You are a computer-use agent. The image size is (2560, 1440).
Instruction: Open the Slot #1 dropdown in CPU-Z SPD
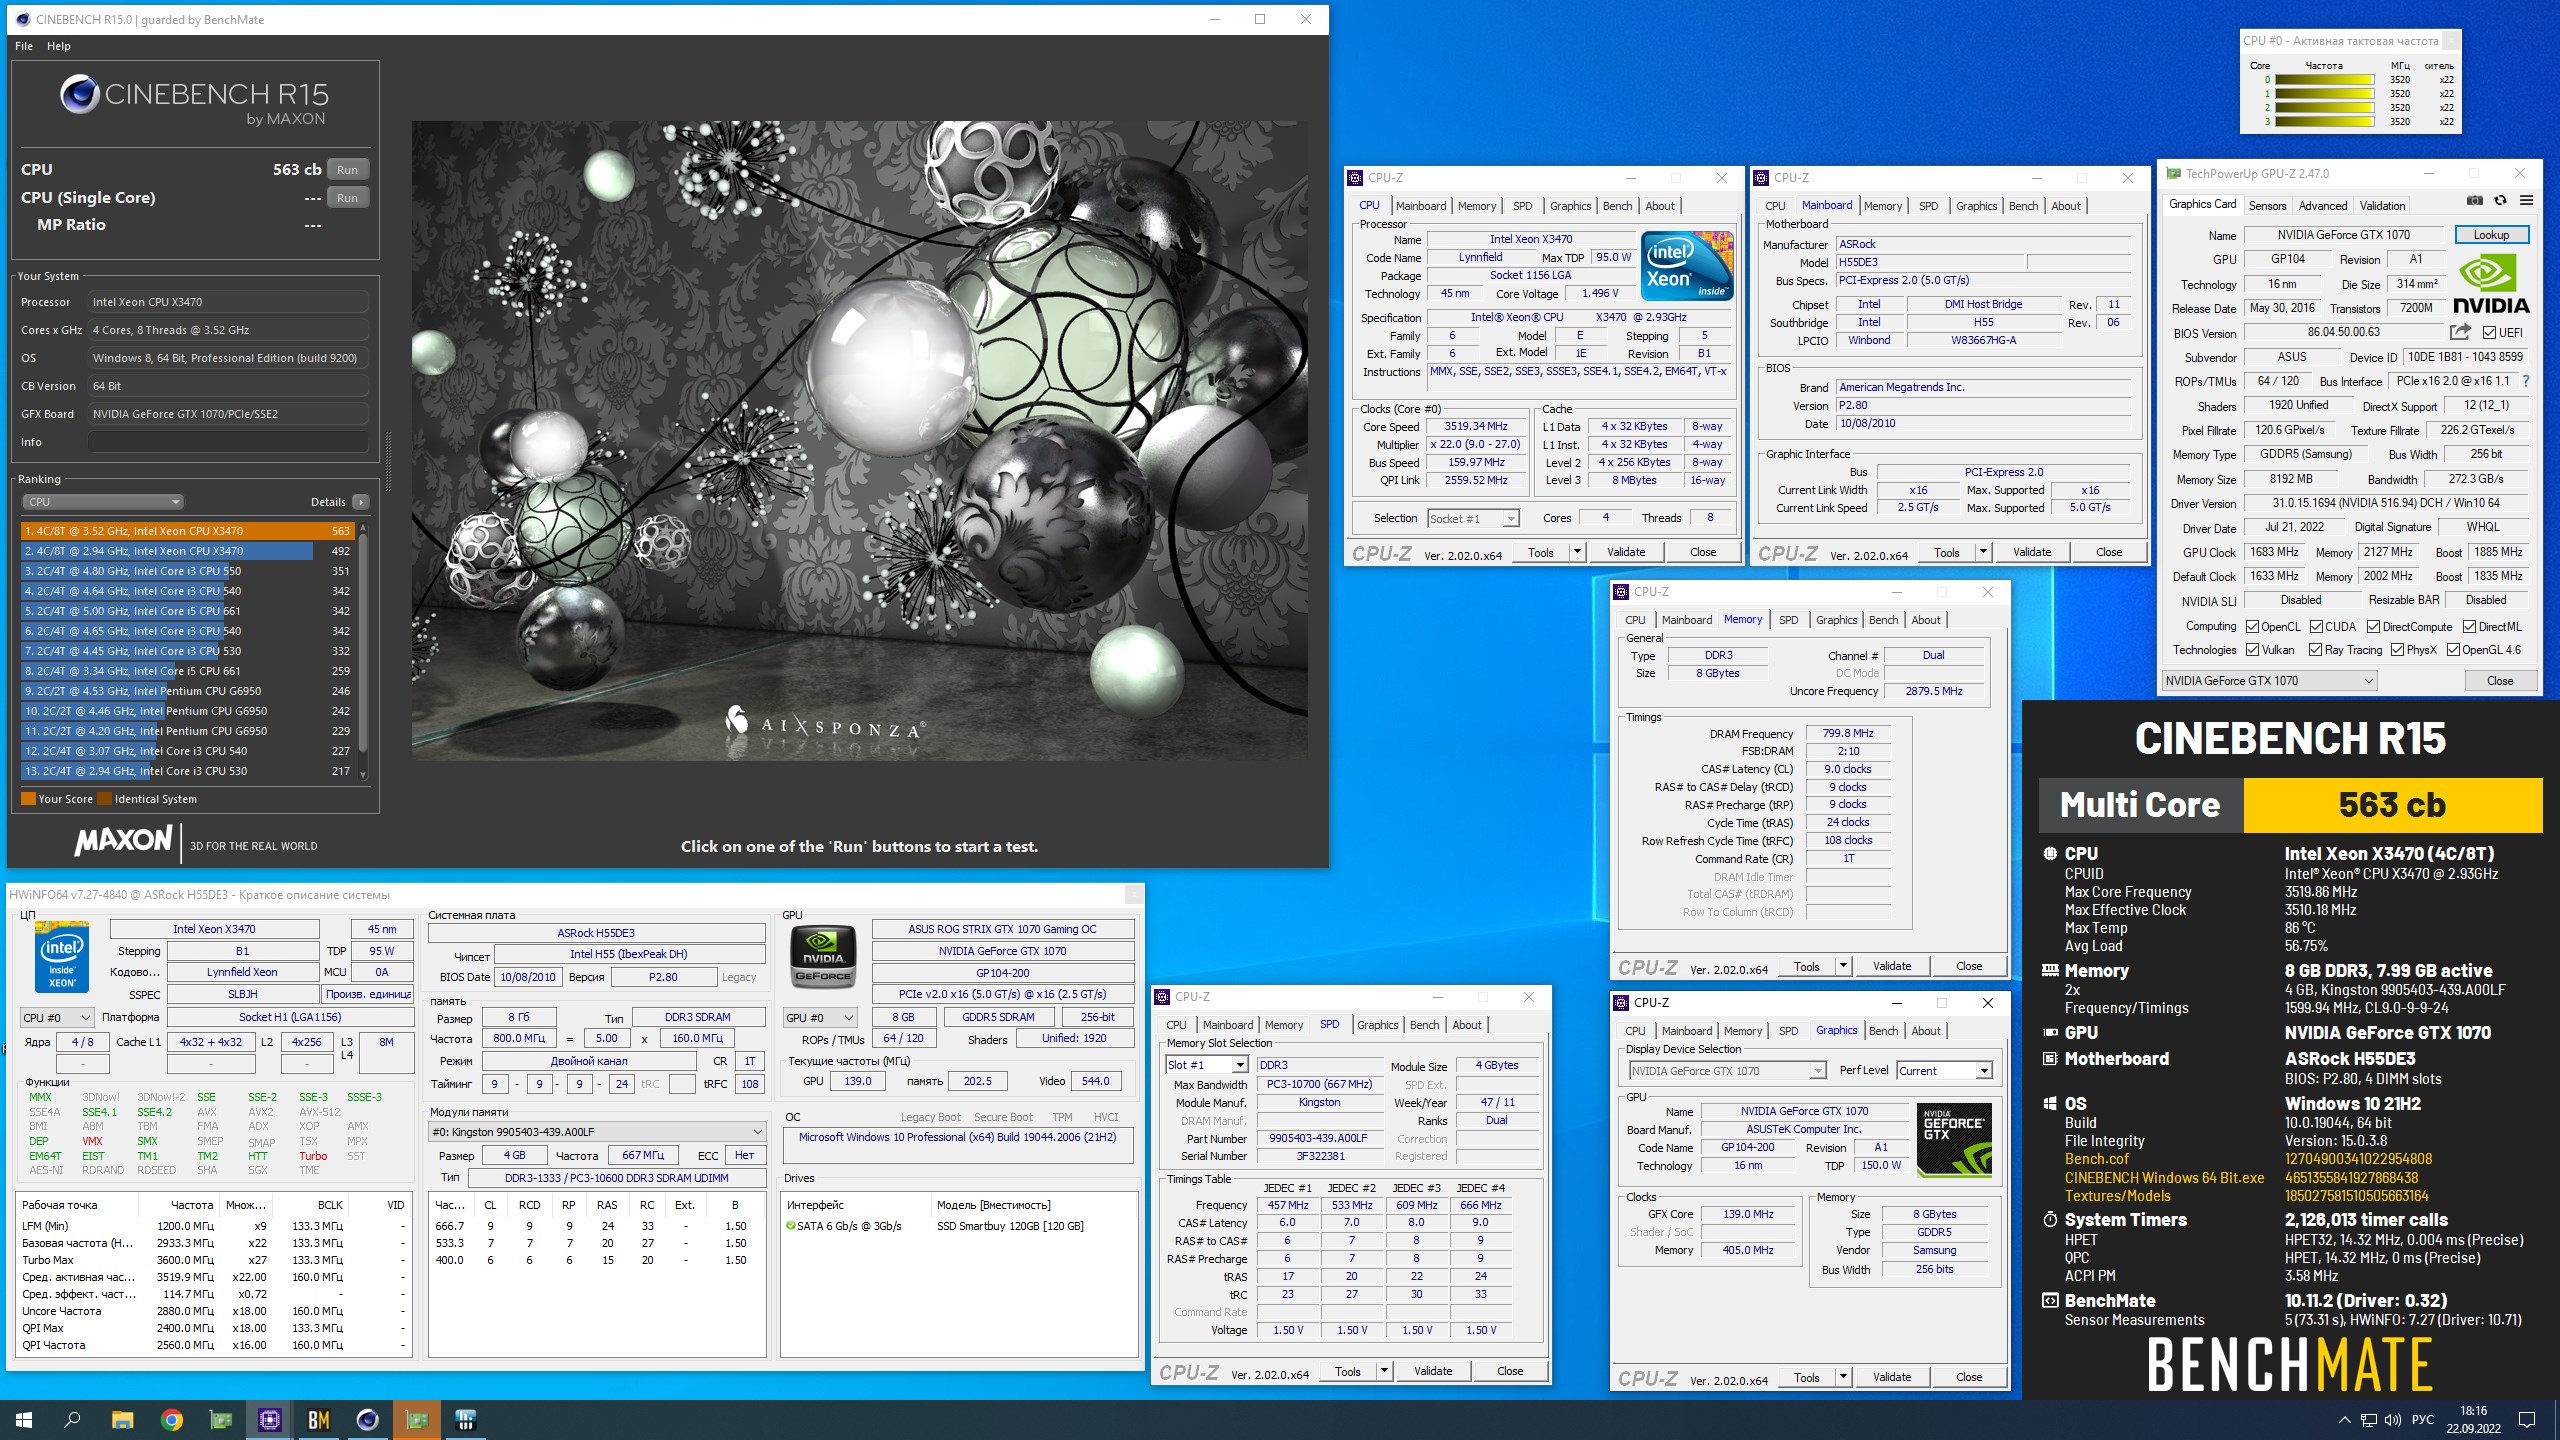coord(1207,1065)
